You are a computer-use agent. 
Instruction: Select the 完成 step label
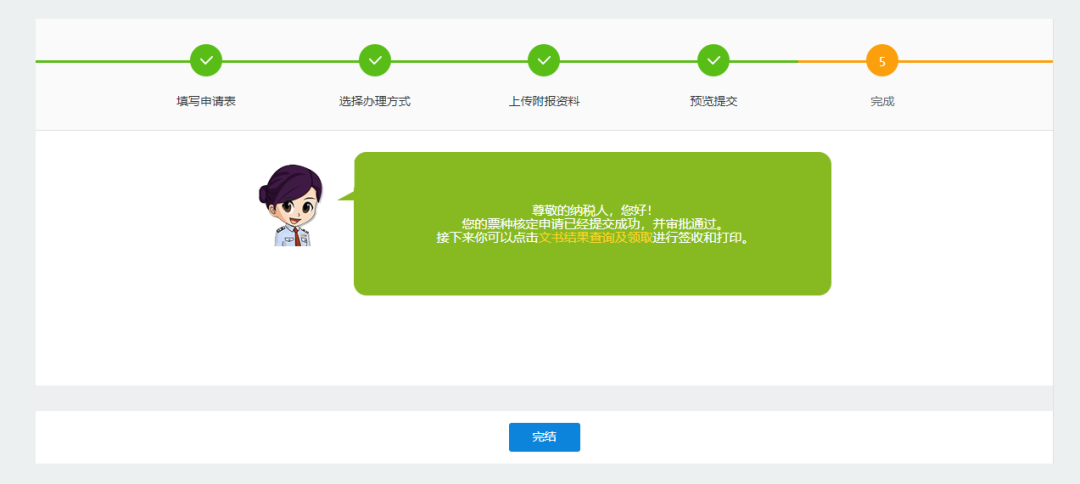point(882,101)
